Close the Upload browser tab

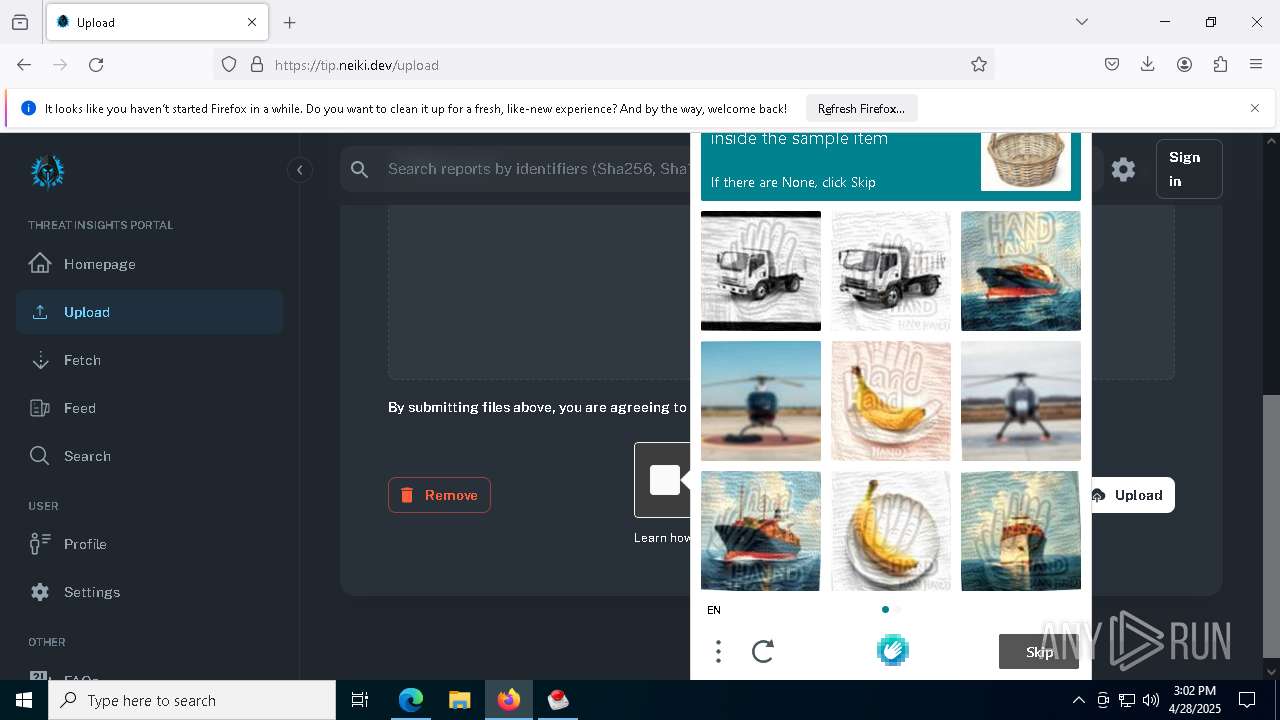click(x=252, y=22)
